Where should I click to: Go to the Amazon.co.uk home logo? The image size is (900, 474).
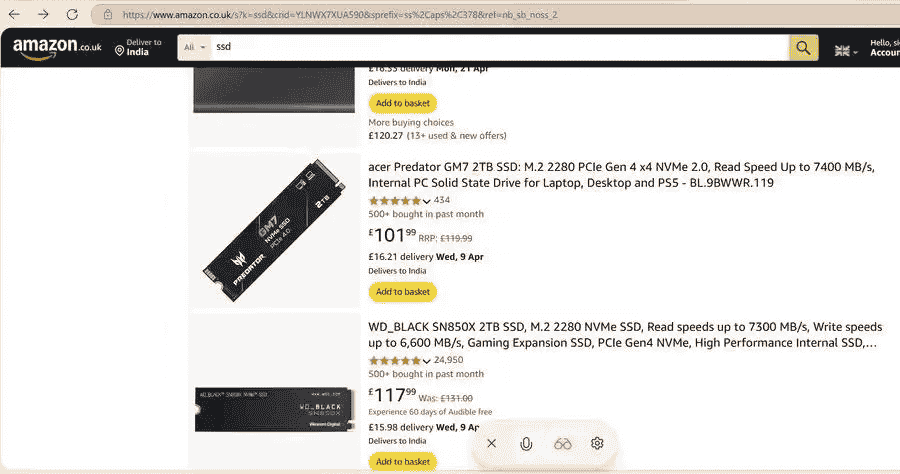tap(58, 47)
